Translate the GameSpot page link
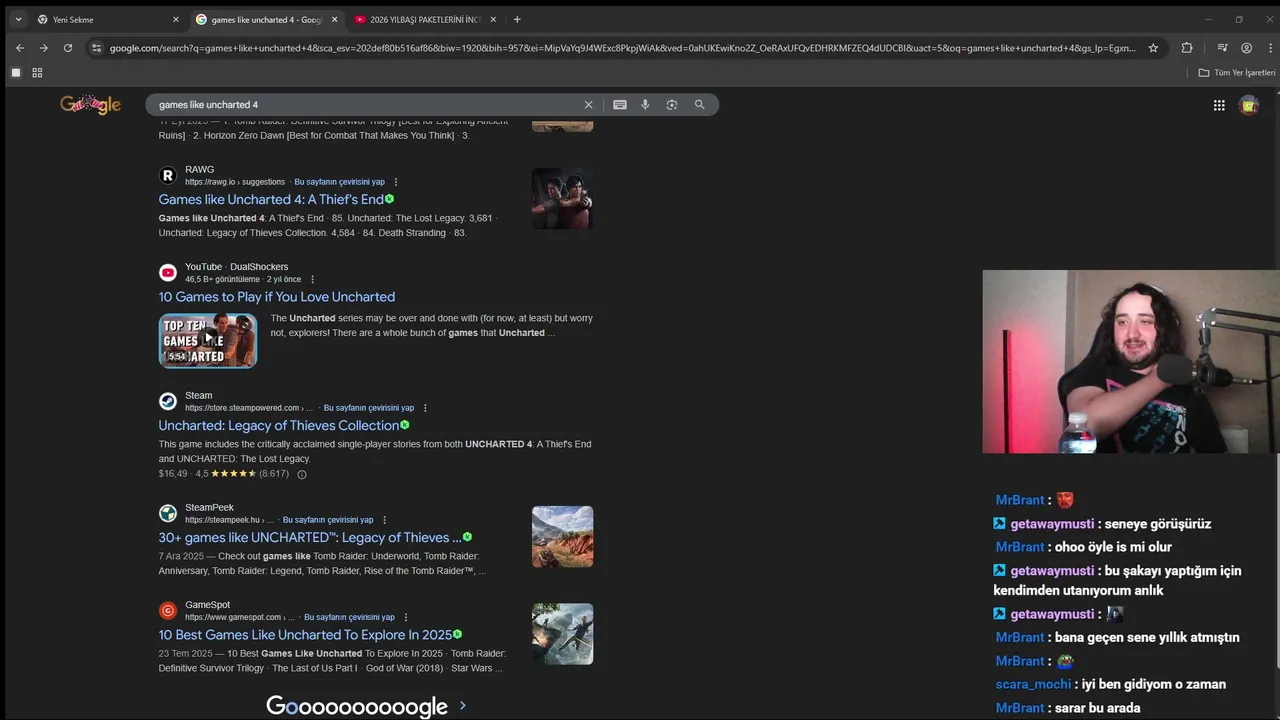1280x720 pixels. coord(349,617)
